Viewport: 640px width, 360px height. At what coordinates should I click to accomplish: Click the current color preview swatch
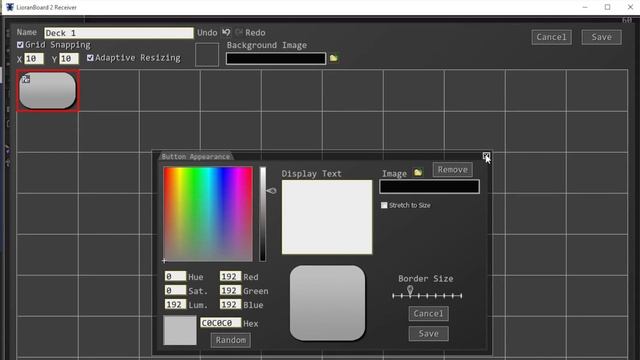click(x=180, y=330)
